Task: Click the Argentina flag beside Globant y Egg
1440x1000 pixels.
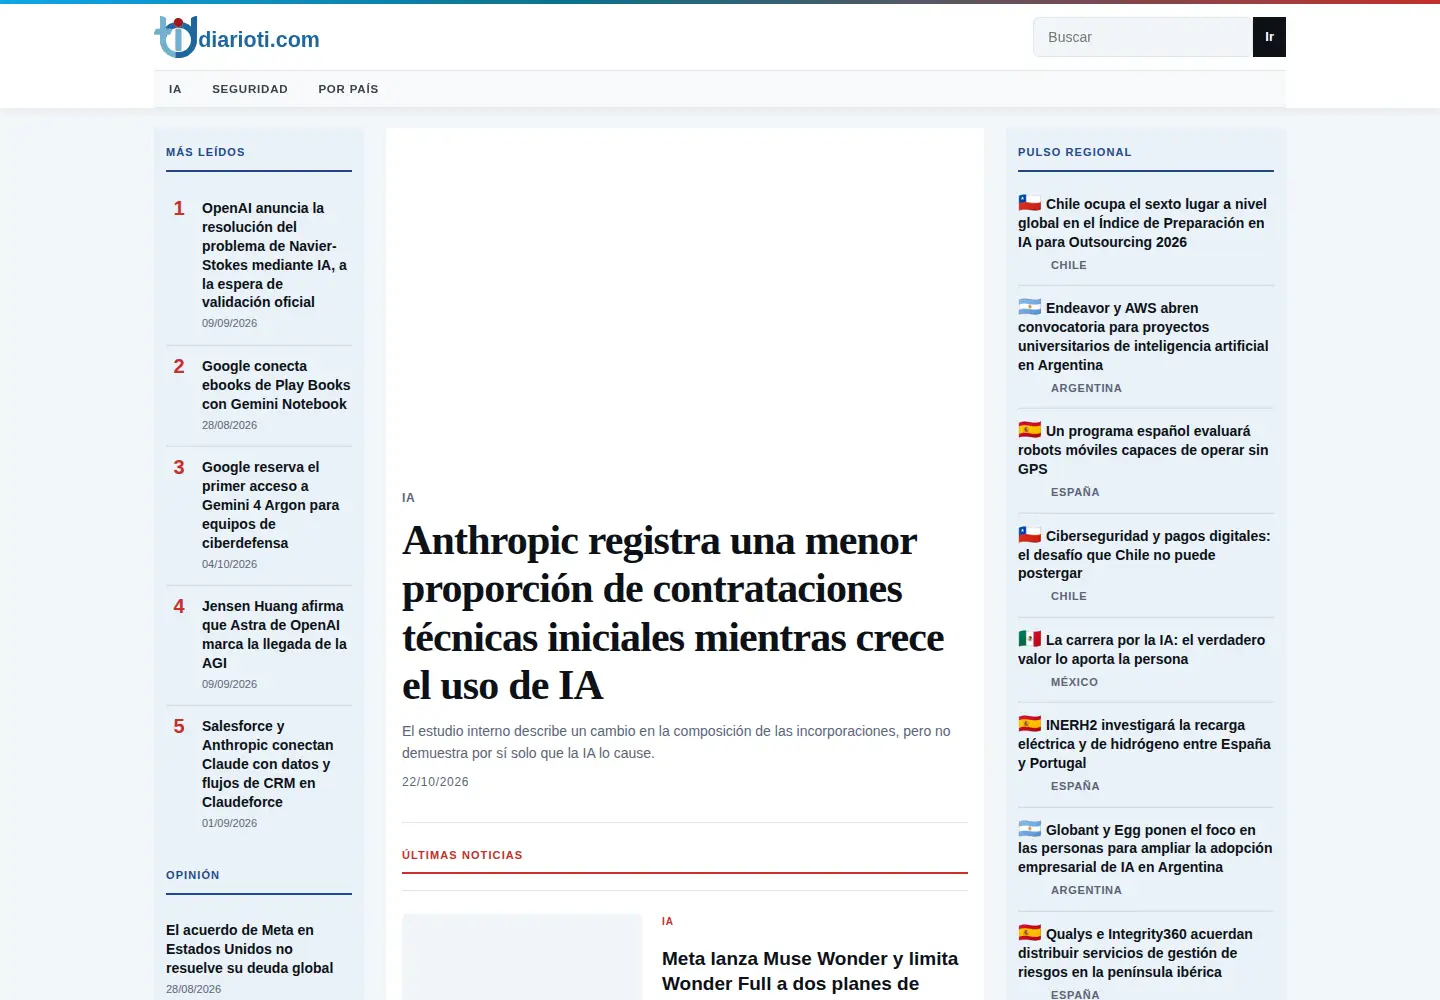Action: point(1030,829)
